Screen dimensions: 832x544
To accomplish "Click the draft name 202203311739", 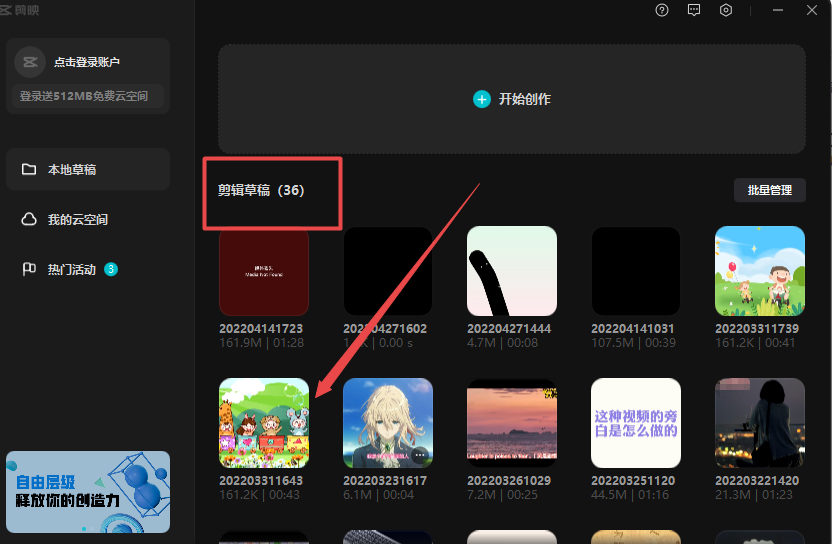I will click(757, 329).
